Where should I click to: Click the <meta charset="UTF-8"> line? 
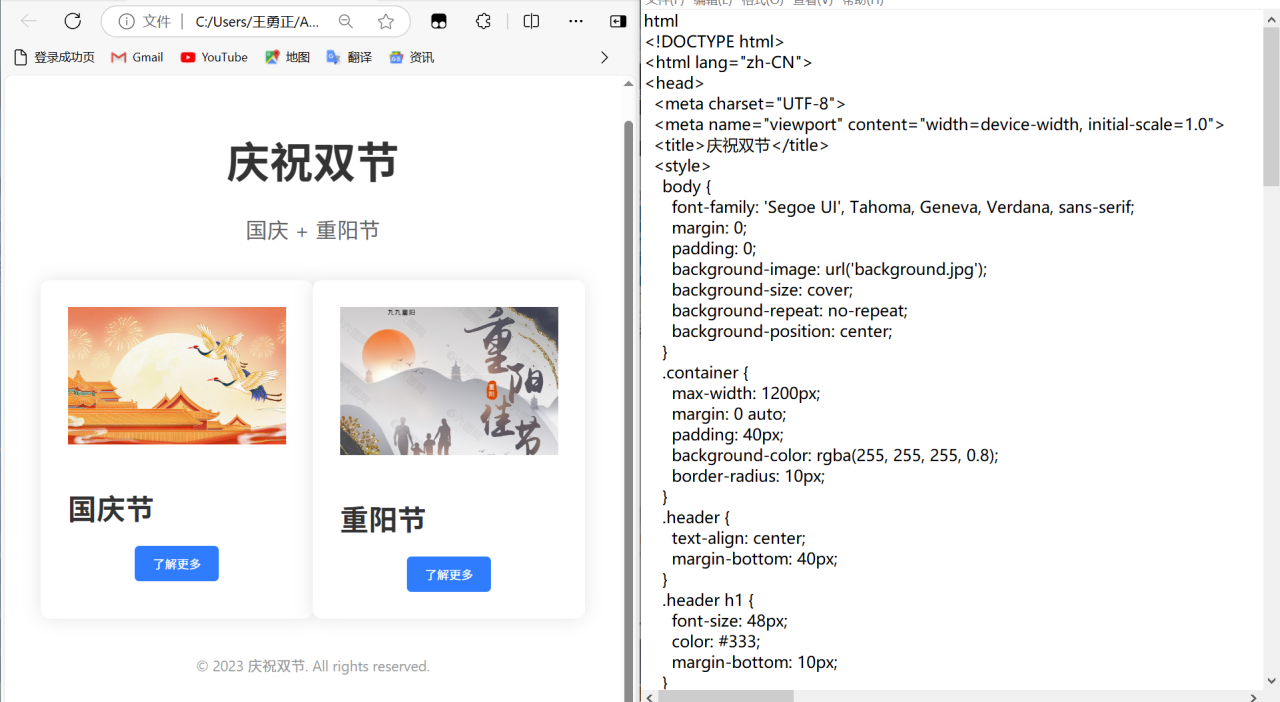coord(750,104)
